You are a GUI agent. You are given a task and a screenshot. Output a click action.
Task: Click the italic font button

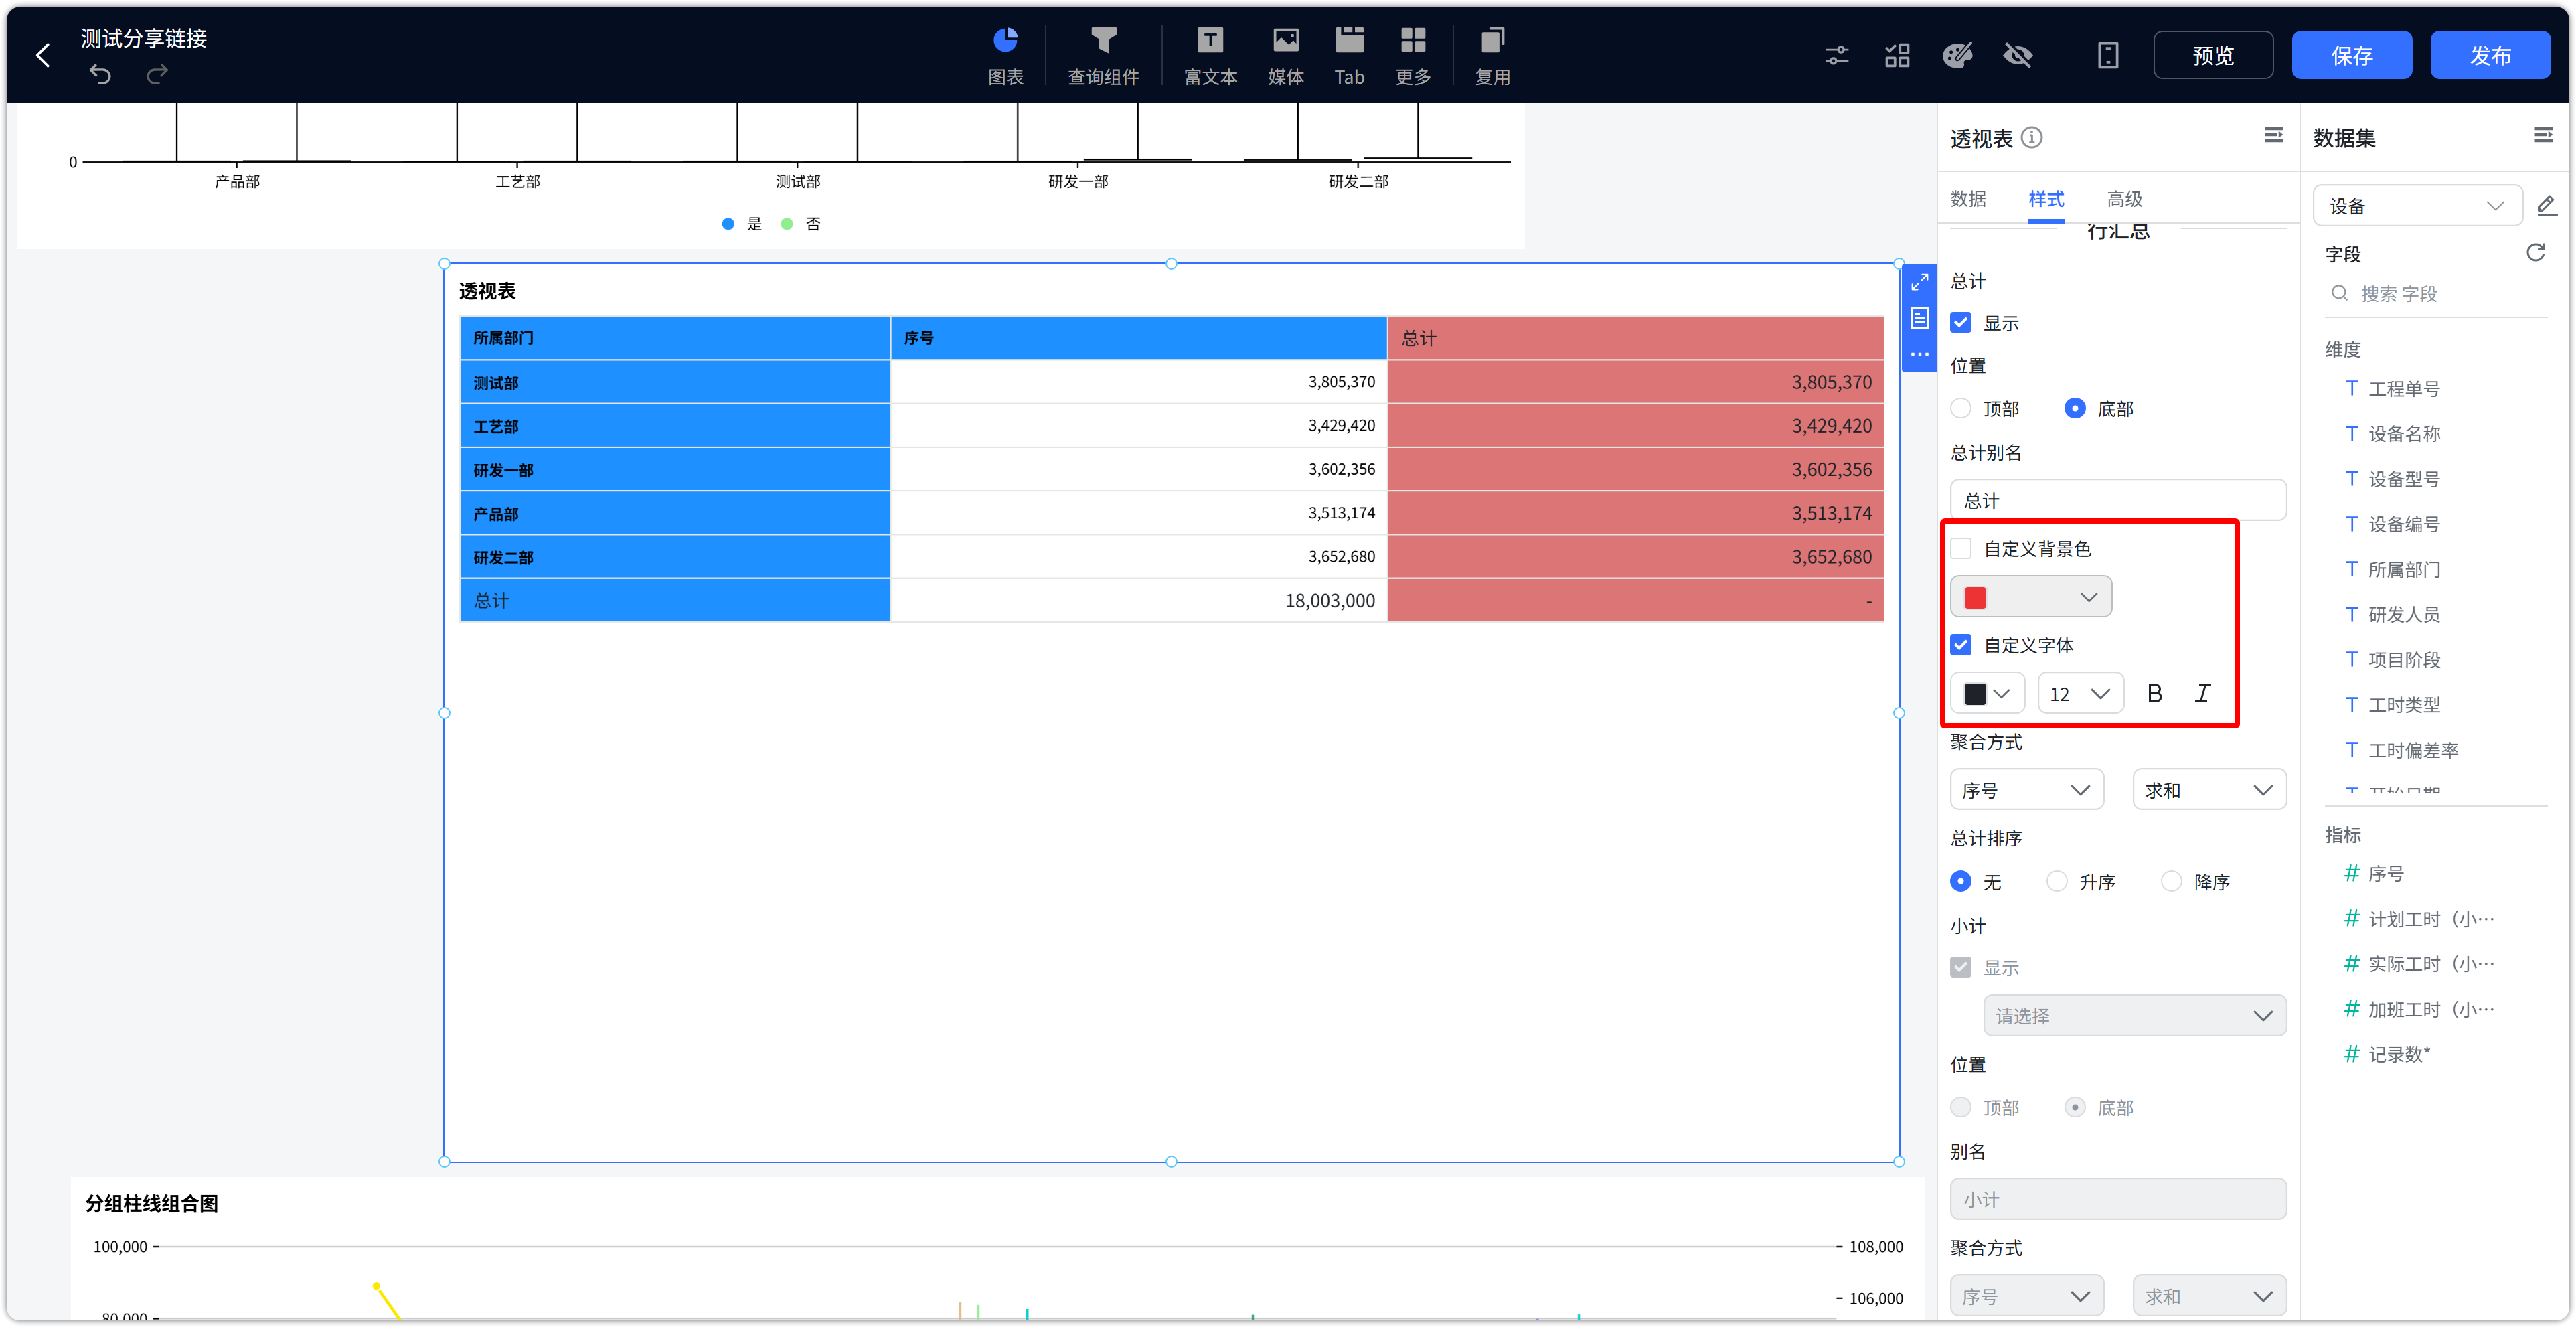[2203, 693]
